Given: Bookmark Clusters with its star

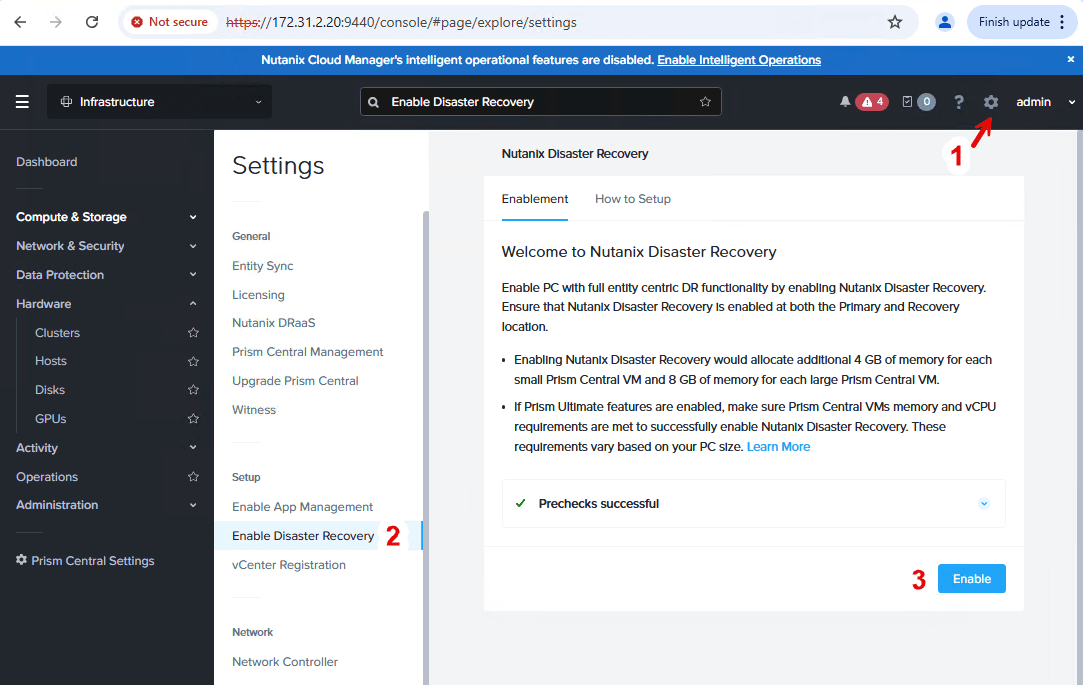Looking at the screenshot, I should click(193, 333).
